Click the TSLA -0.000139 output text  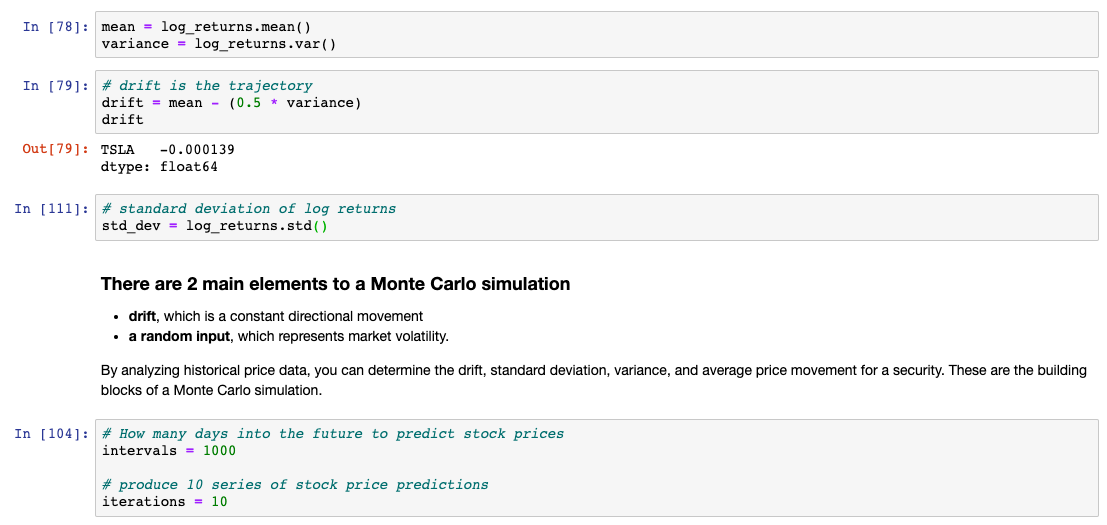pyautogui.click(x=168, y=150)
